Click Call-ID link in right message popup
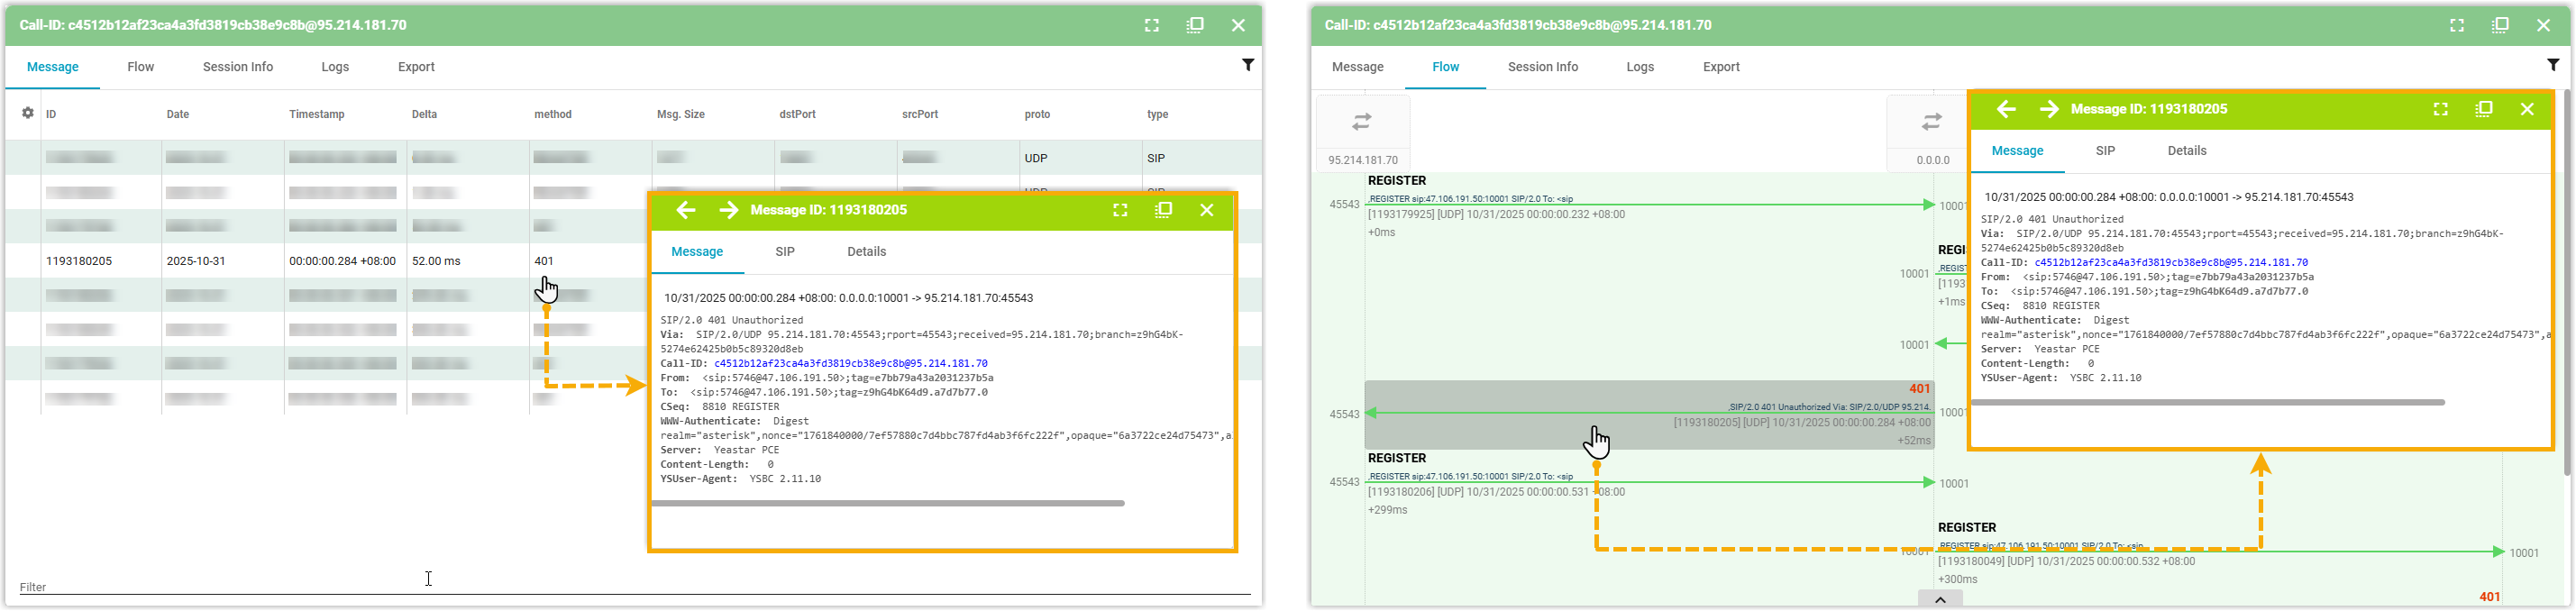Viewport: 2576px width, 611px height. coord(2171,263)
